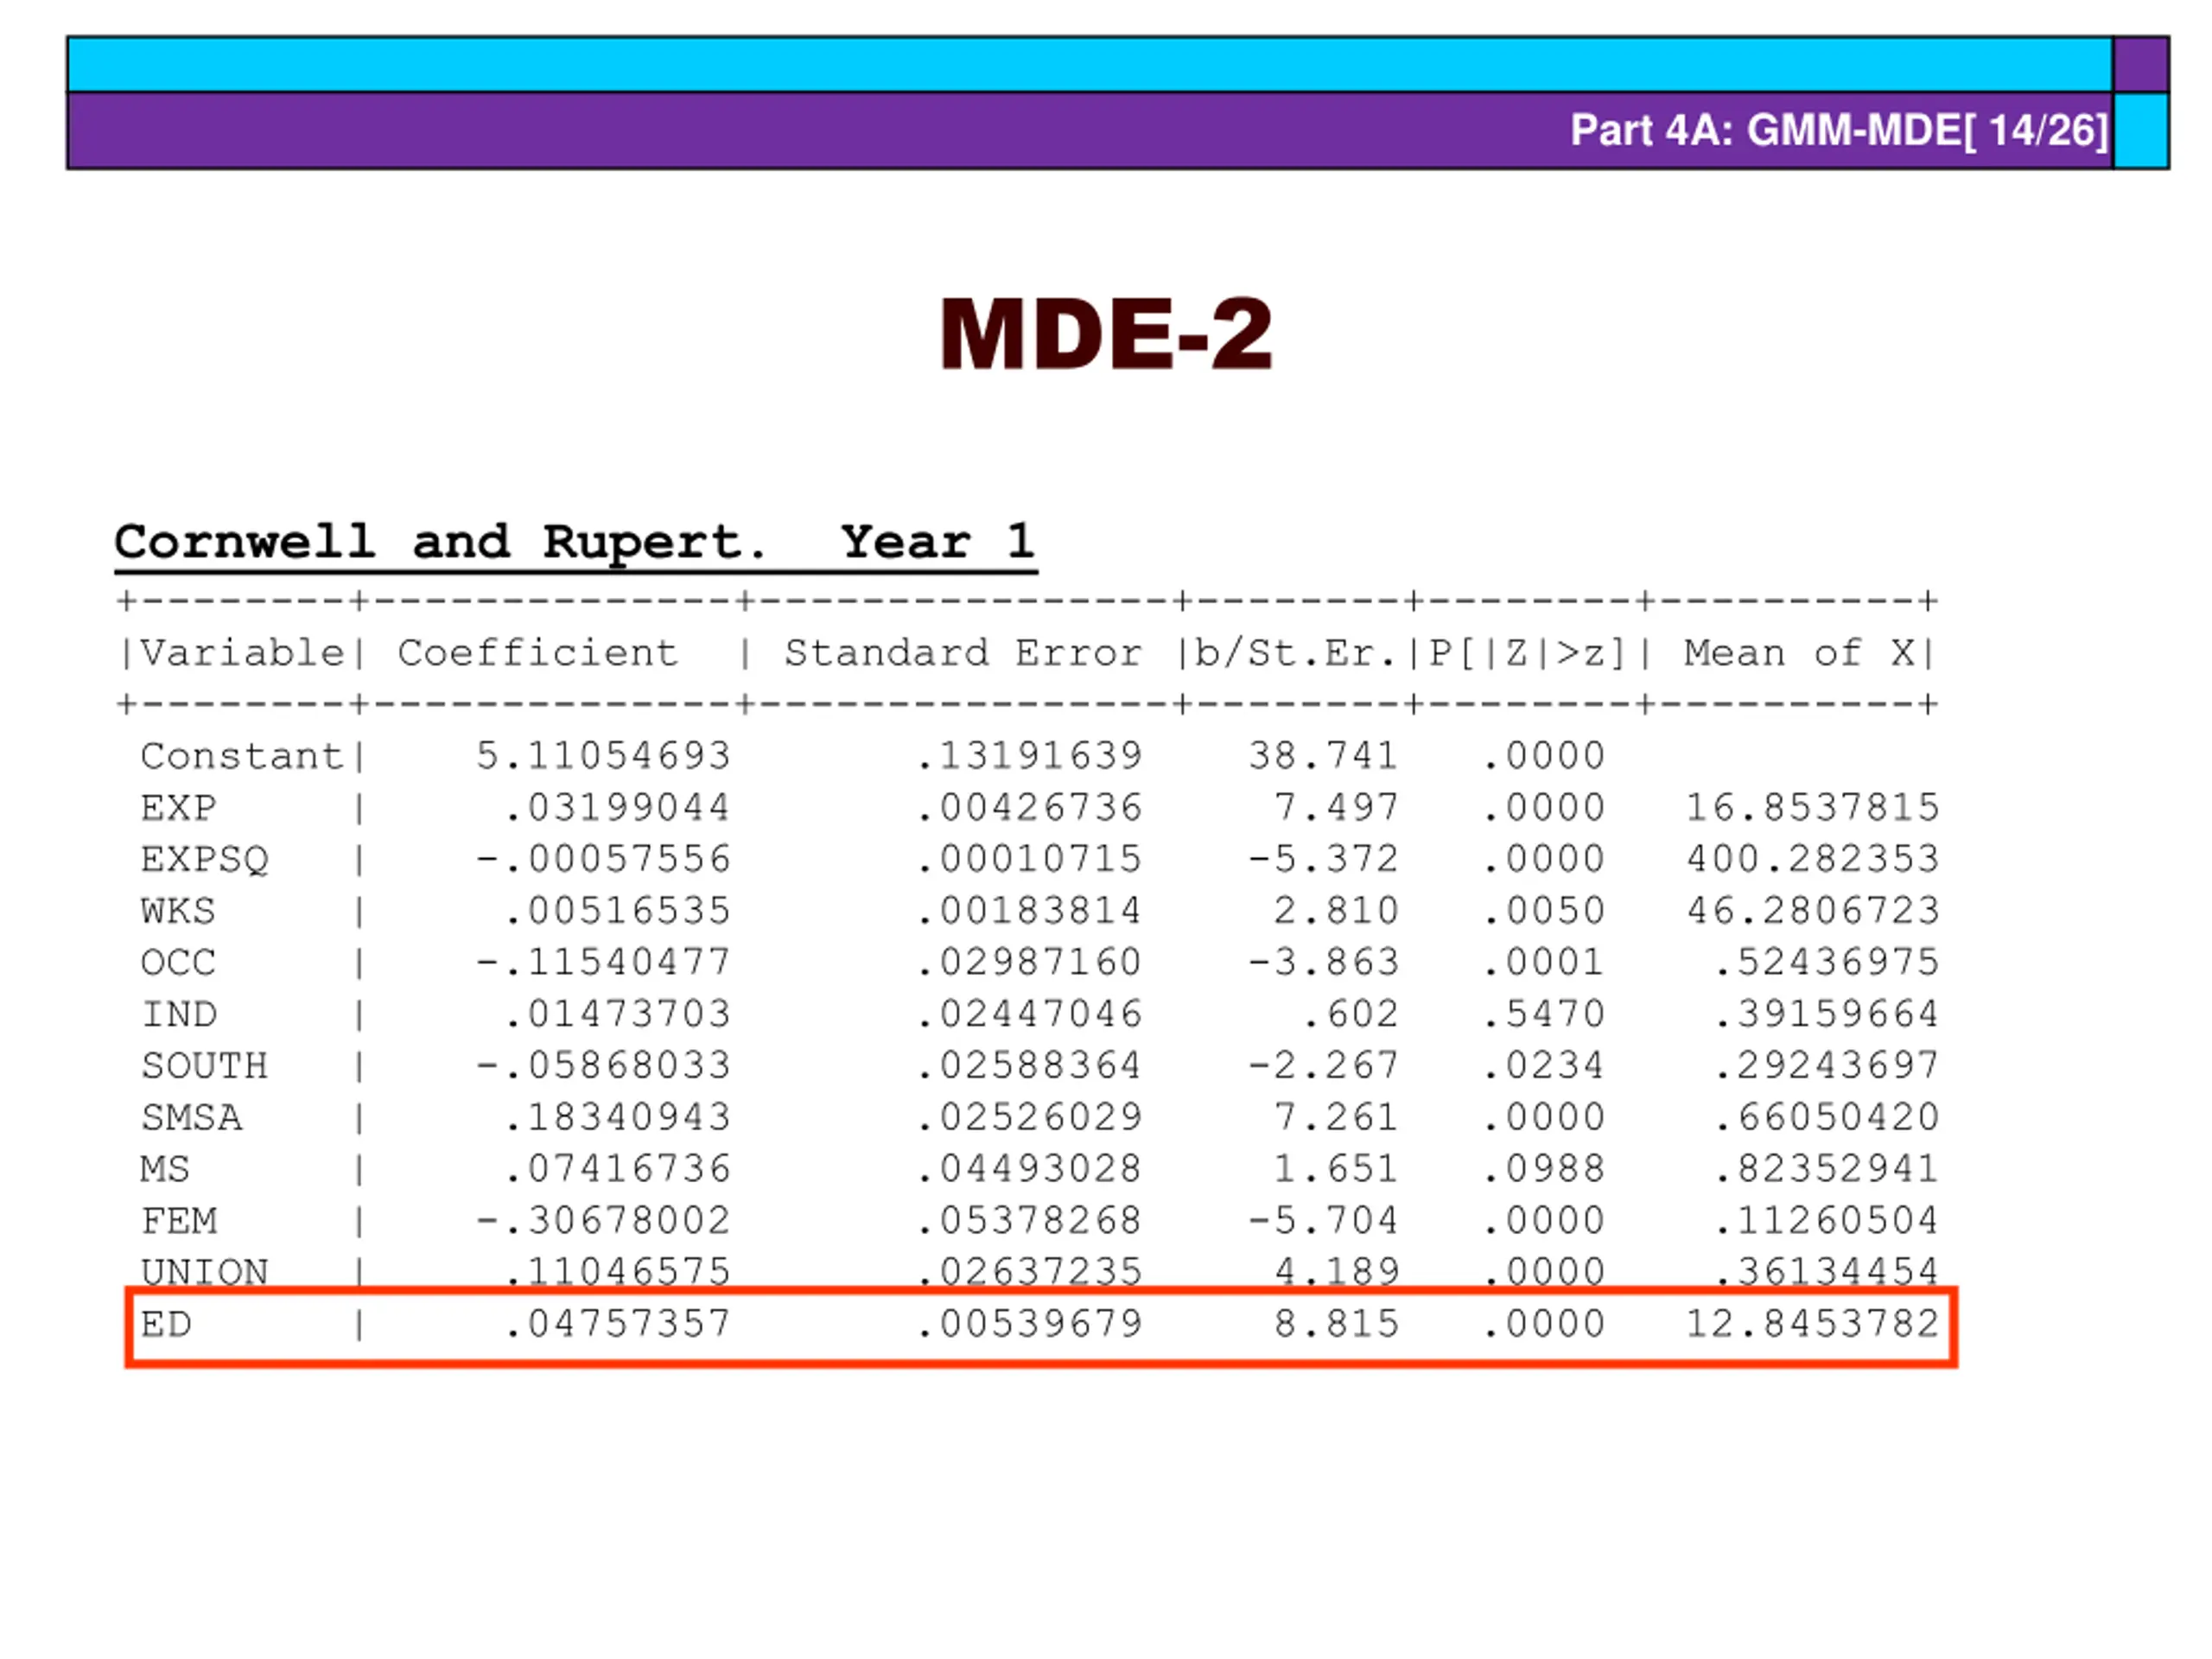The image size is (2212, 1659).
Task: Click the 'UNION' row label
Action: (204, 1272)
